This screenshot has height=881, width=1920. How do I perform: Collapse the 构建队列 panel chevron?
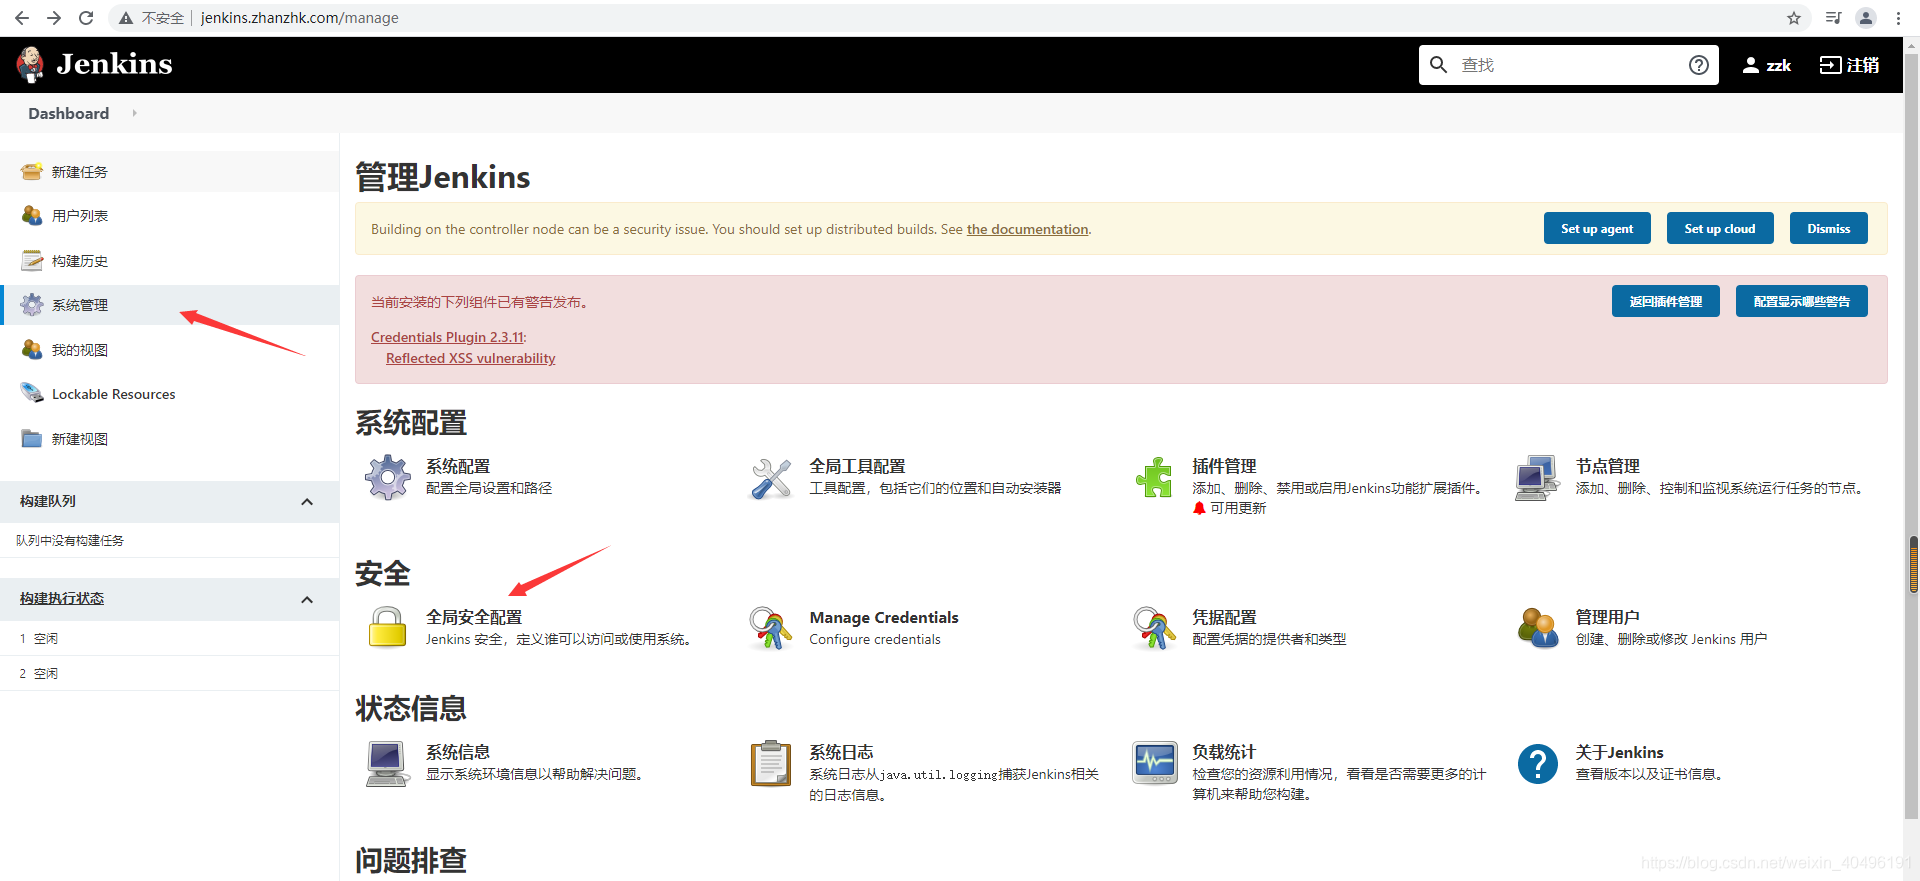(307, 502)
